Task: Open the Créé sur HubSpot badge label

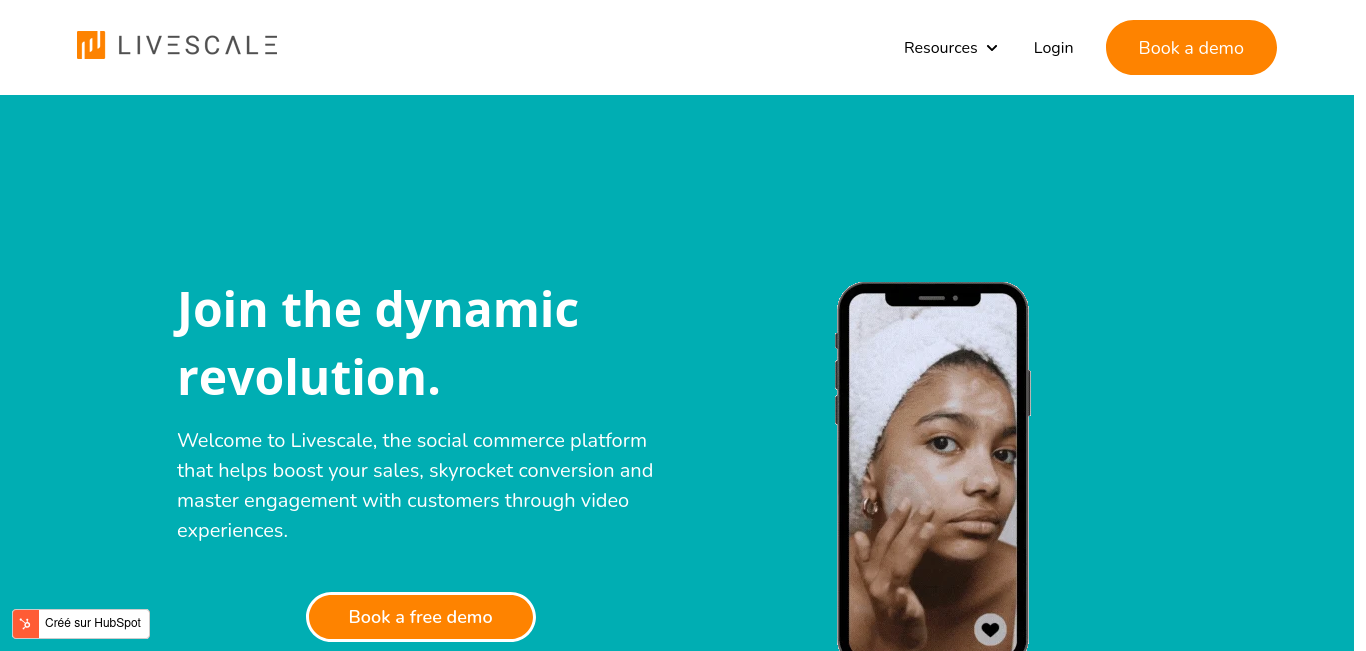Action: tap(93, 623)
